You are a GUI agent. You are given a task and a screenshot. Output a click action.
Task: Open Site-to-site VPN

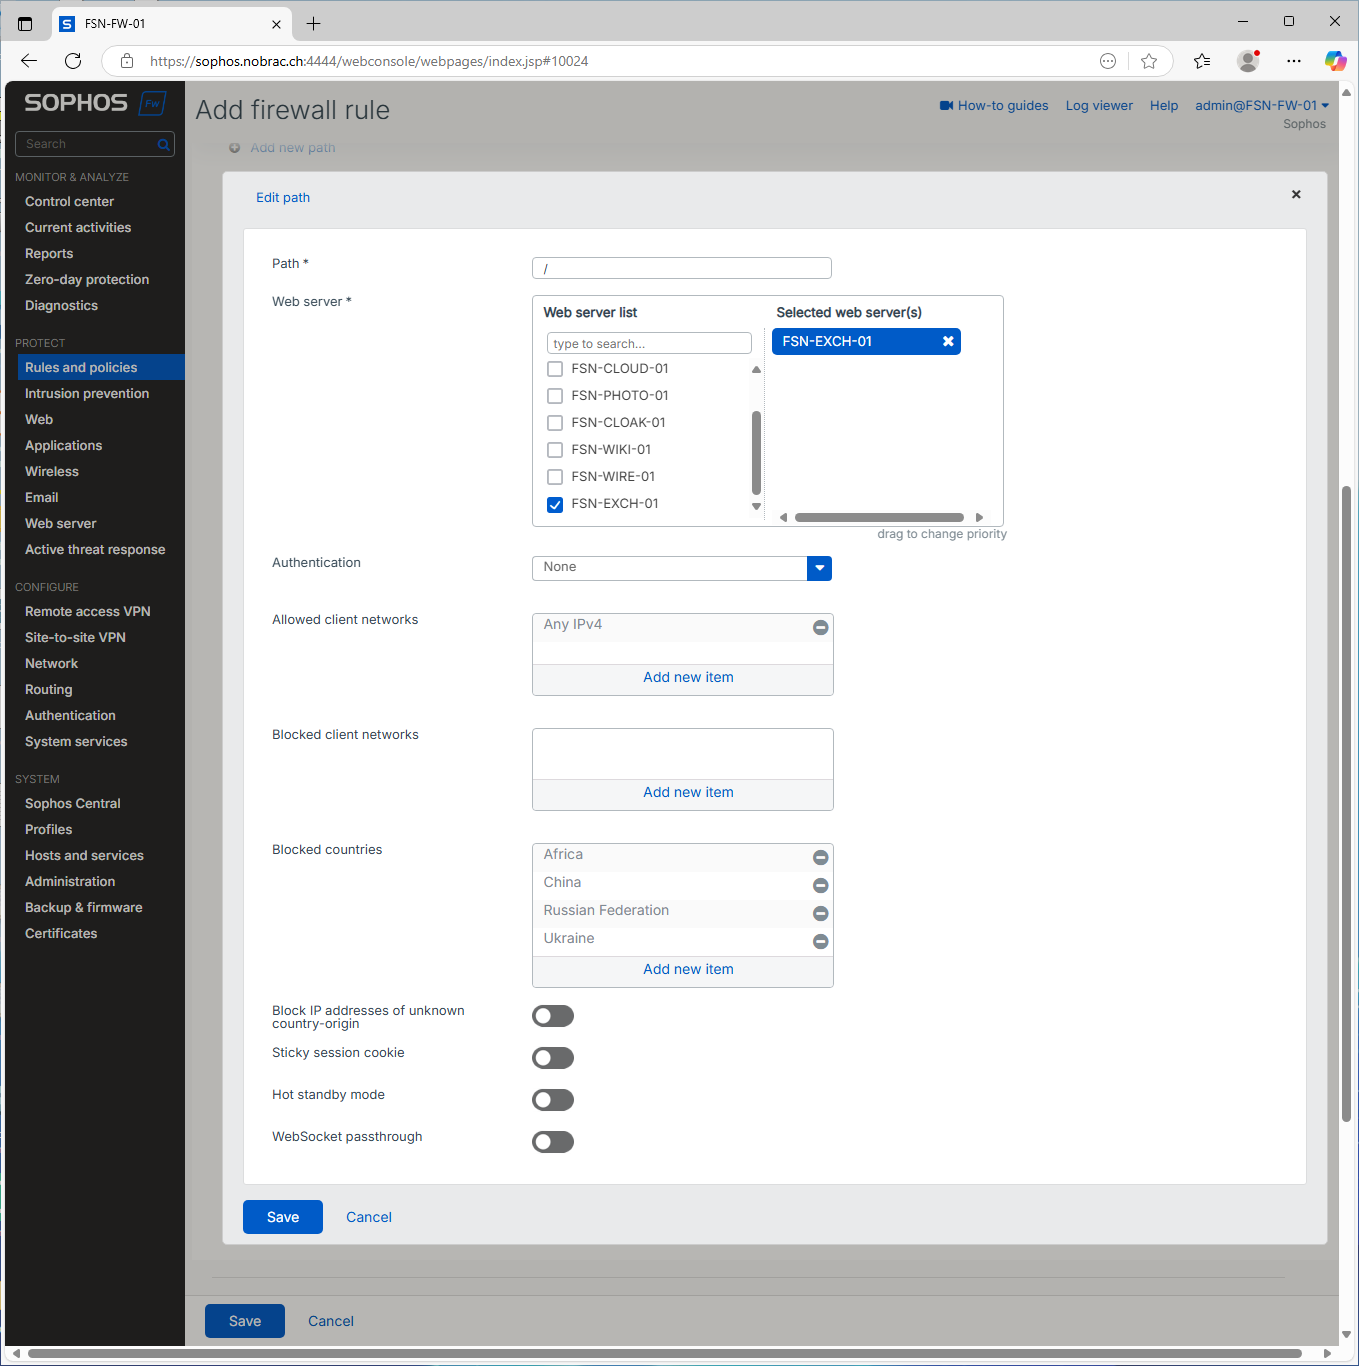(75, 637)
